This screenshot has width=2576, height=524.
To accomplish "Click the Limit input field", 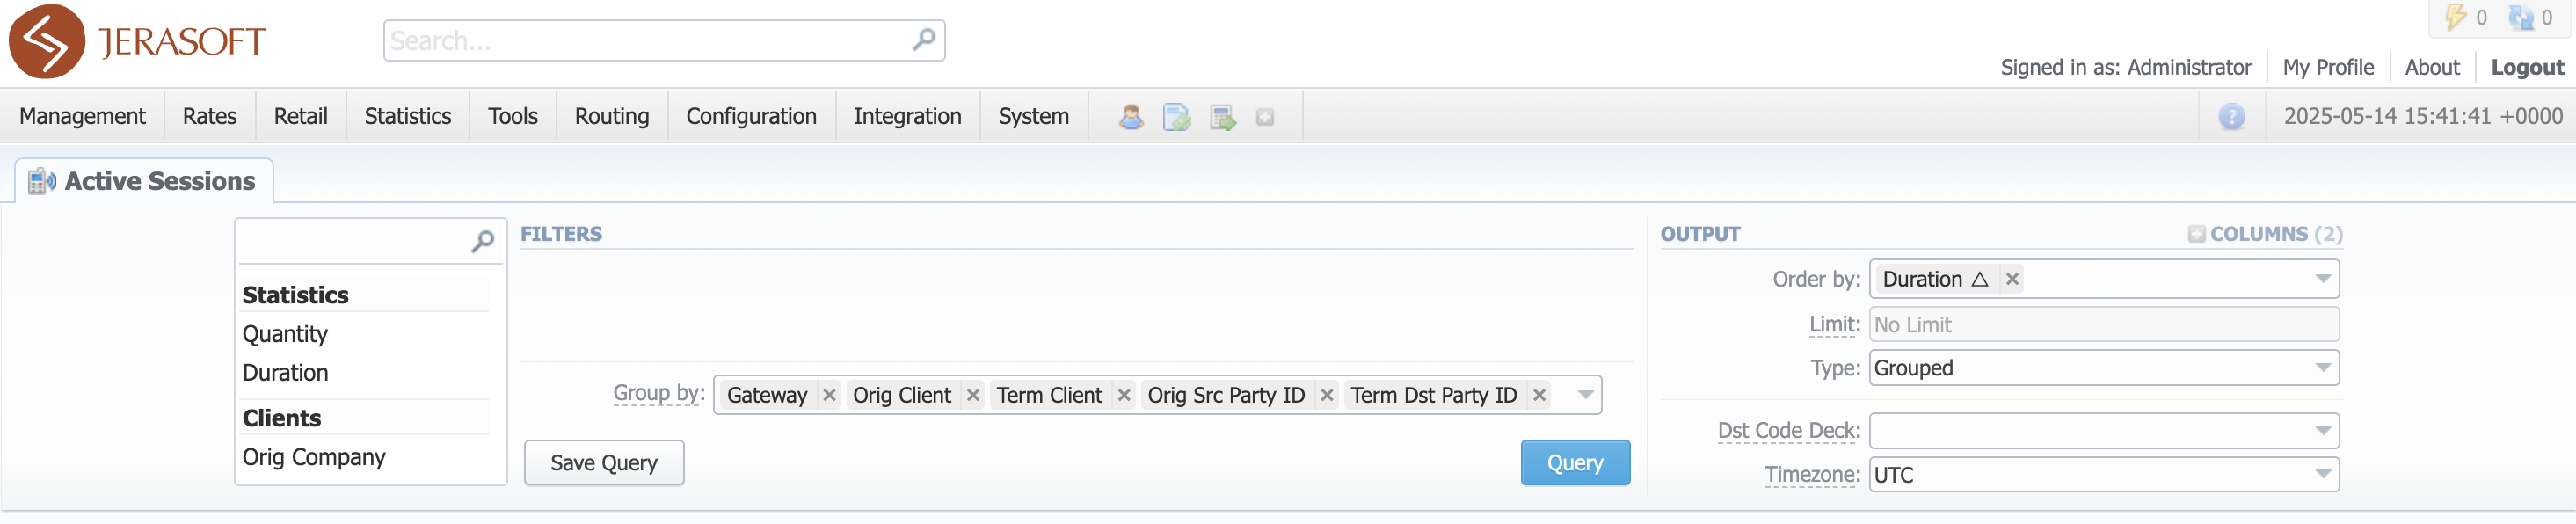I will tap(2103, 325).
